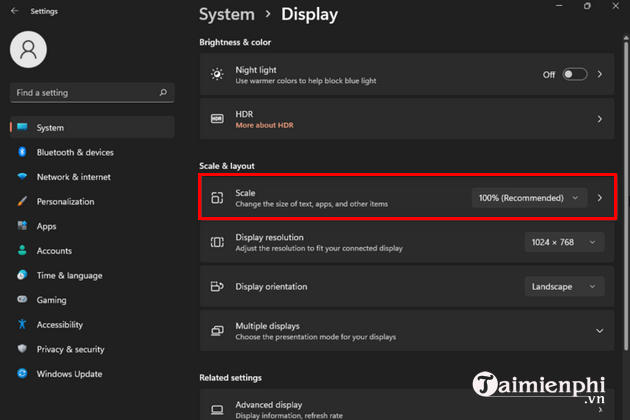Click the Night light sun icon

pyautogui.click(x=217, y=74)
